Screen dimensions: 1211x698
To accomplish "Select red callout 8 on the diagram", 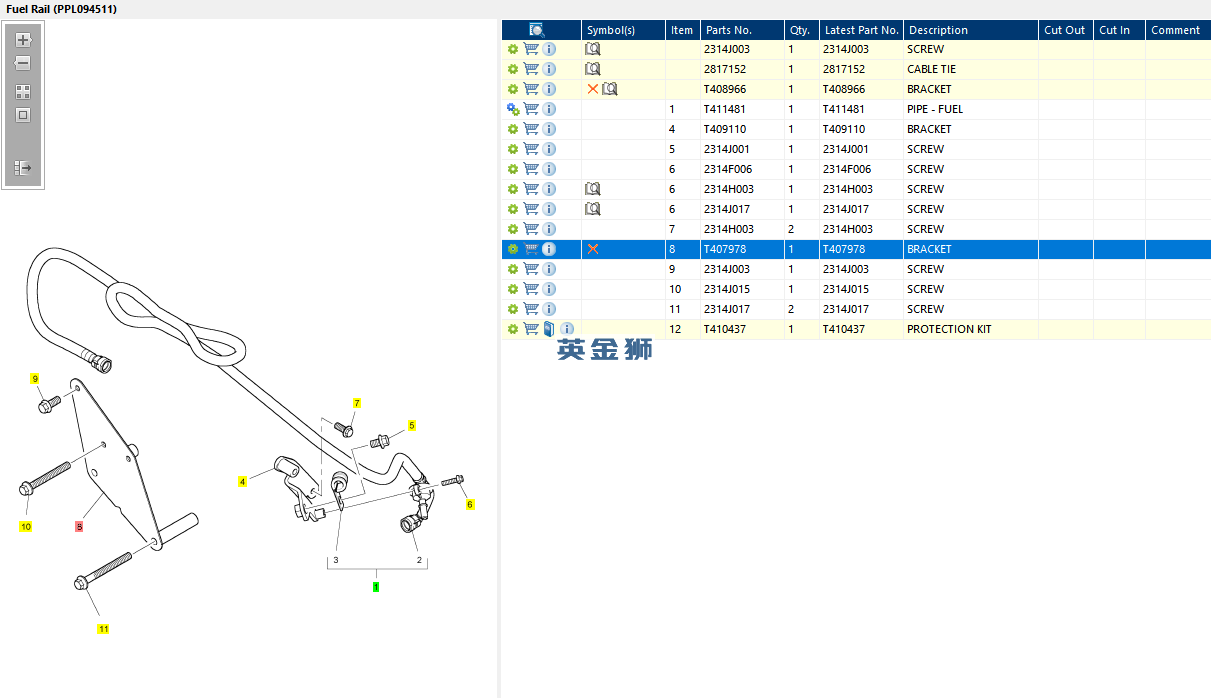I will pos(79,526).
